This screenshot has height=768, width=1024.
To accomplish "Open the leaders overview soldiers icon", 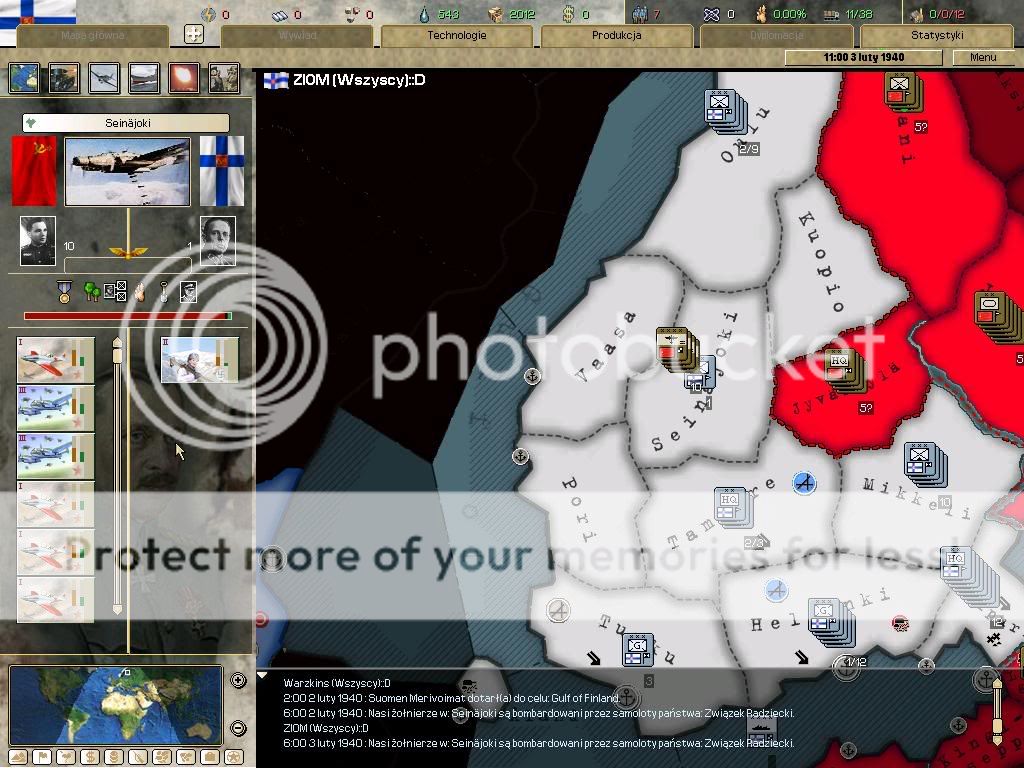I will click(x=224, y=78).
